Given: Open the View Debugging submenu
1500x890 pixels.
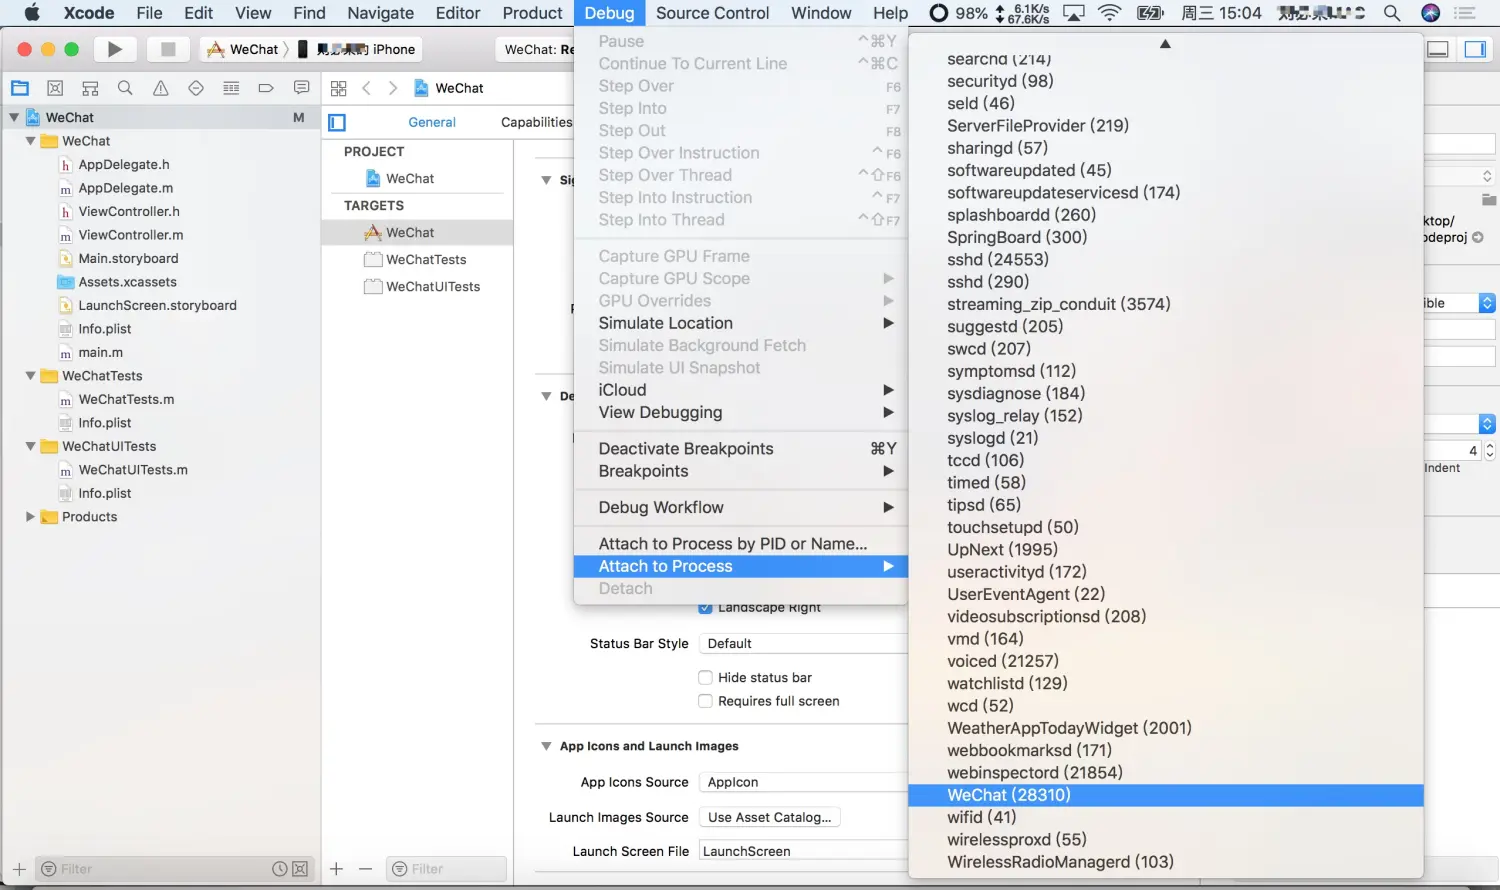Looking at the screenshot, I should [x=741, y=412].
